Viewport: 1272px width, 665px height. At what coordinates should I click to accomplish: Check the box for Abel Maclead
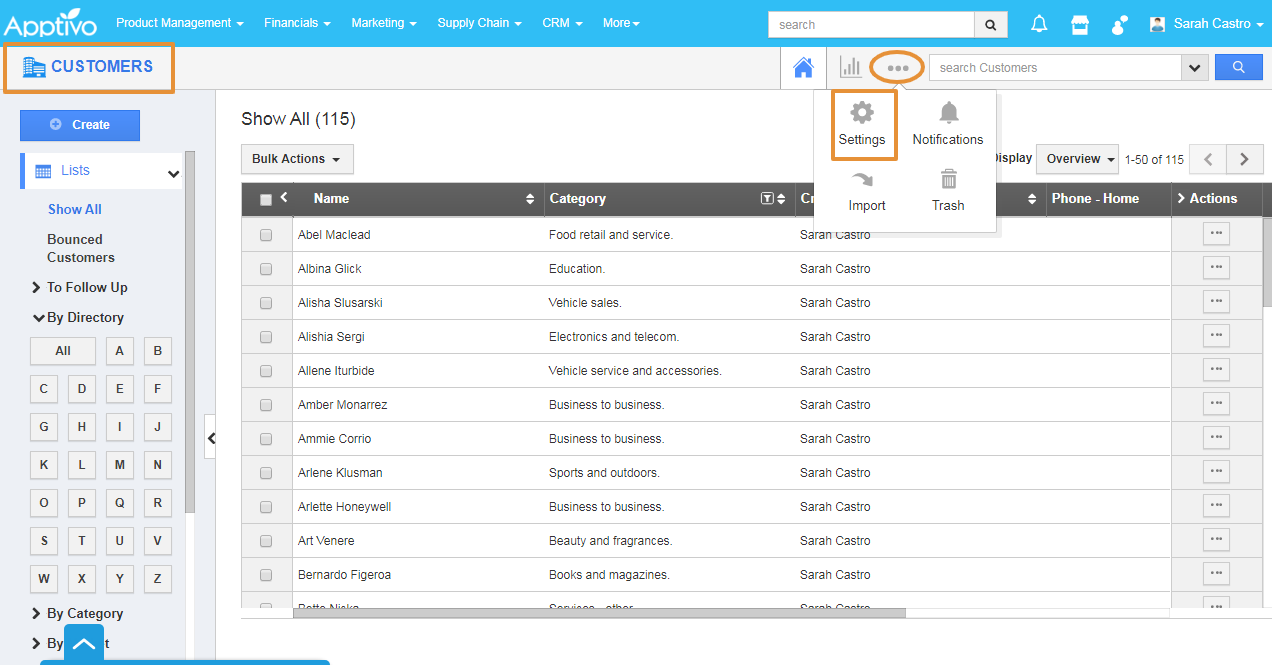click(266, 235)
